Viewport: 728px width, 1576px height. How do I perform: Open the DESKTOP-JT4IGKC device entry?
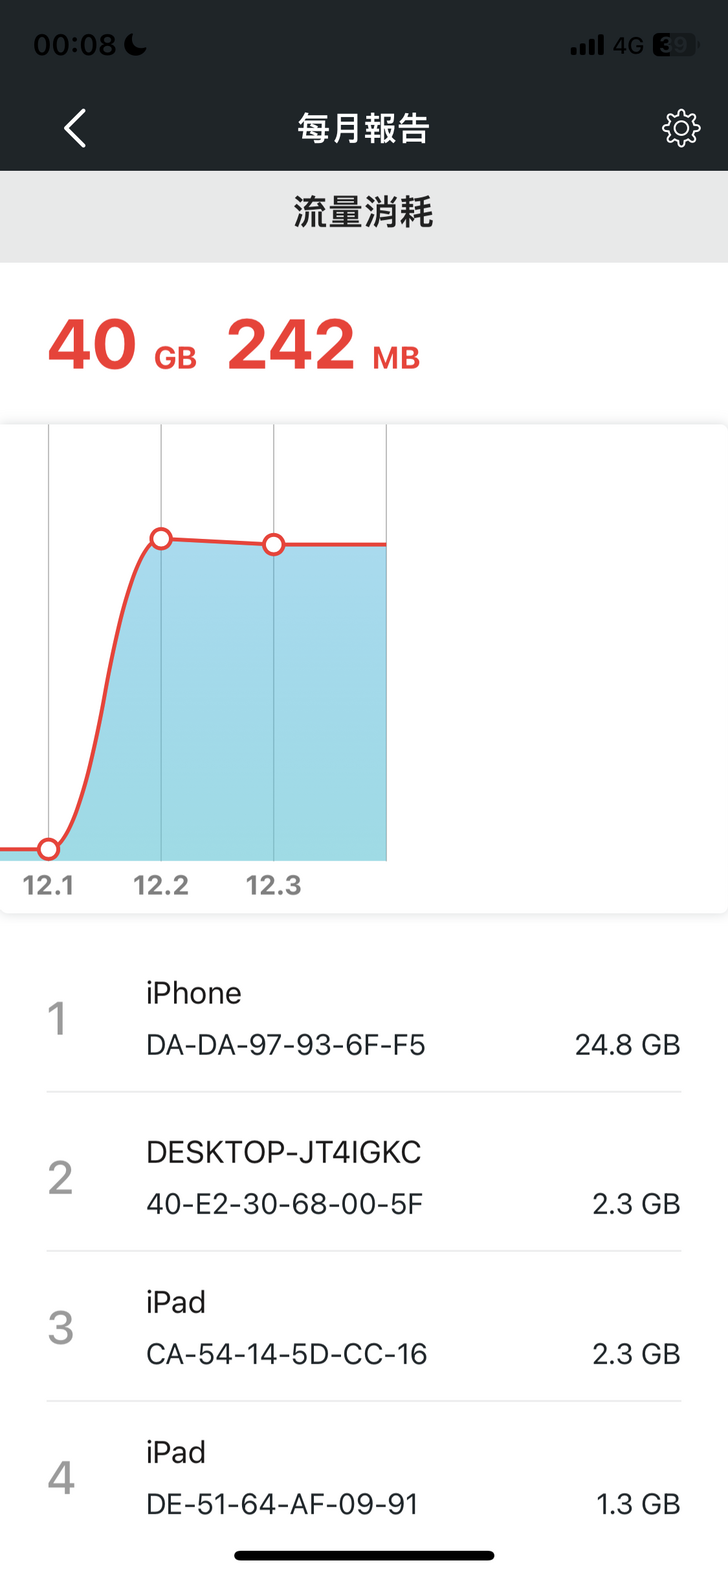363,1177
